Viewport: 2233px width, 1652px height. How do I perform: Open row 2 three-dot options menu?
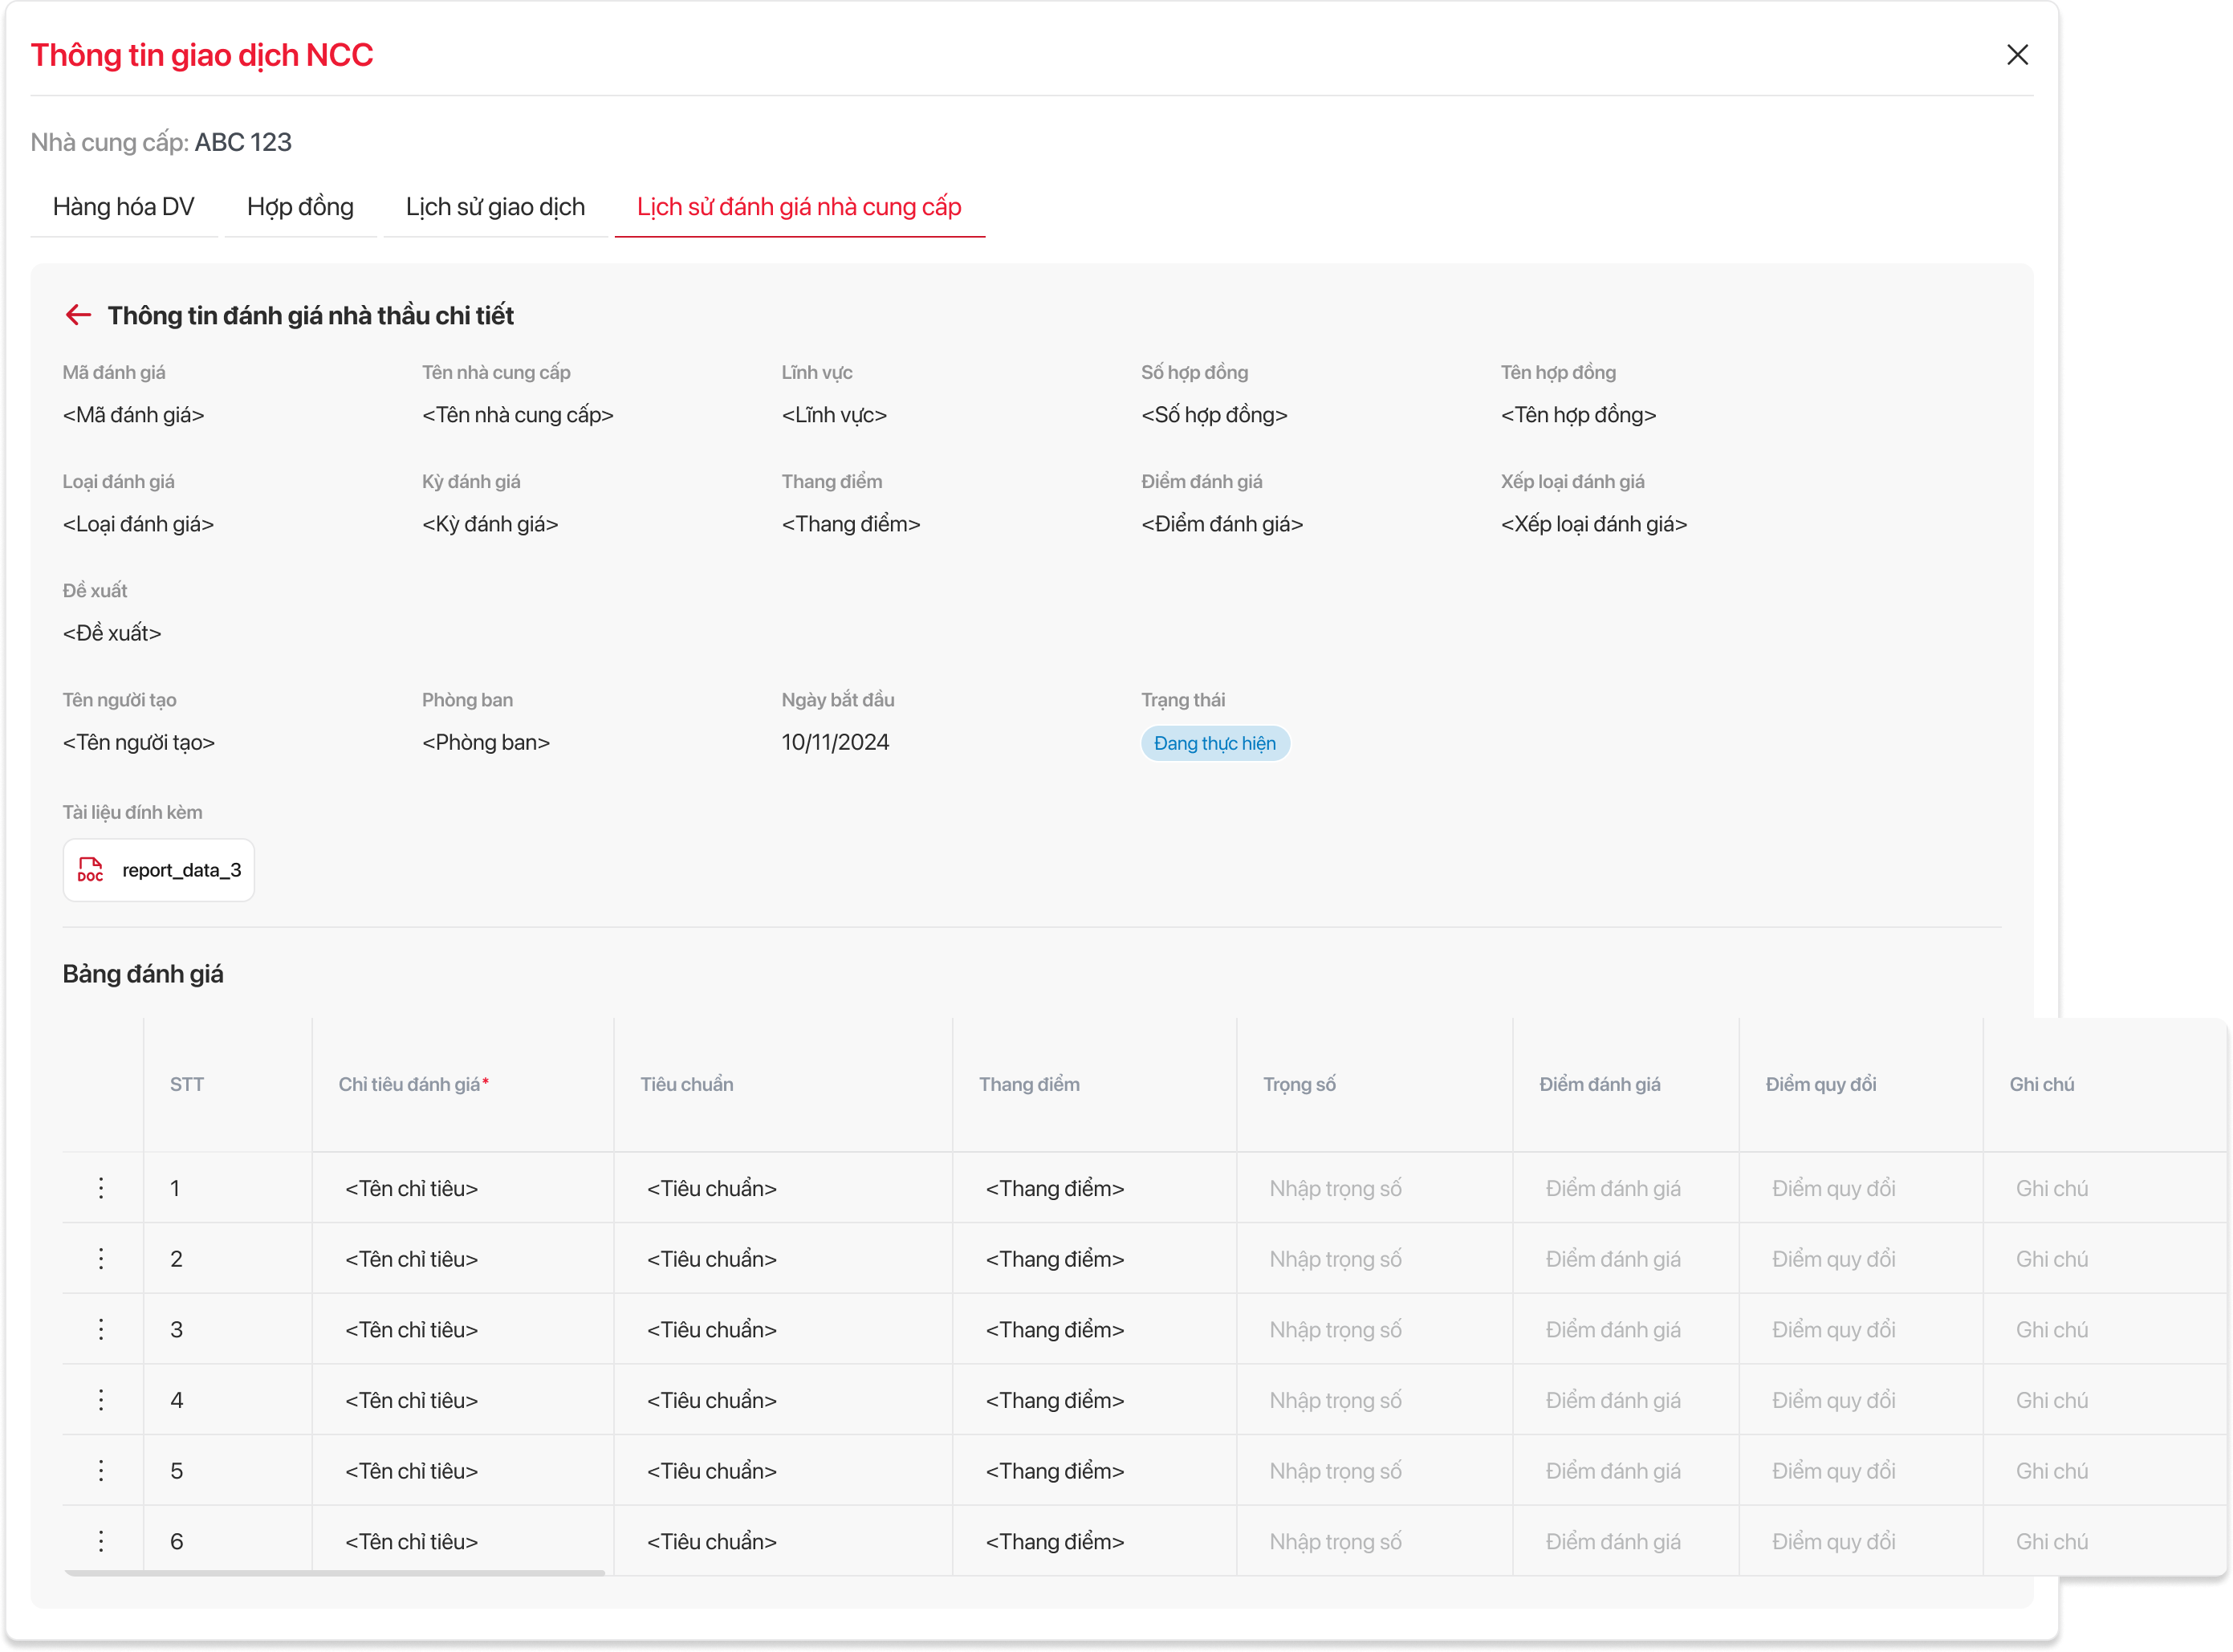101,1259
